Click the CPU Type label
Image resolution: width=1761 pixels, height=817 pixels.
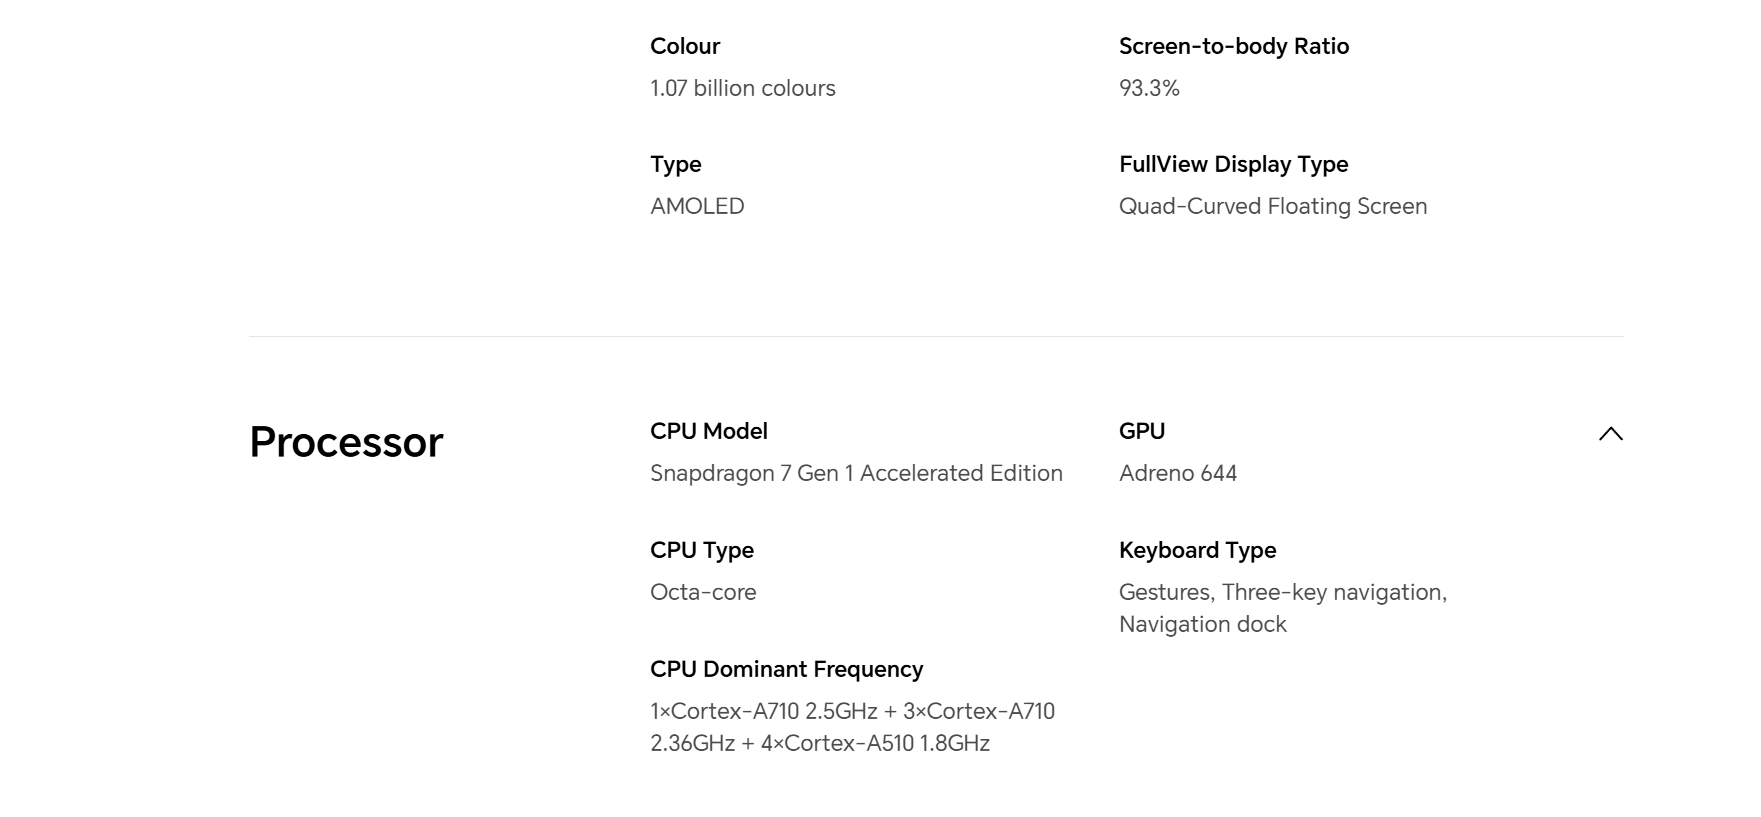701,550
